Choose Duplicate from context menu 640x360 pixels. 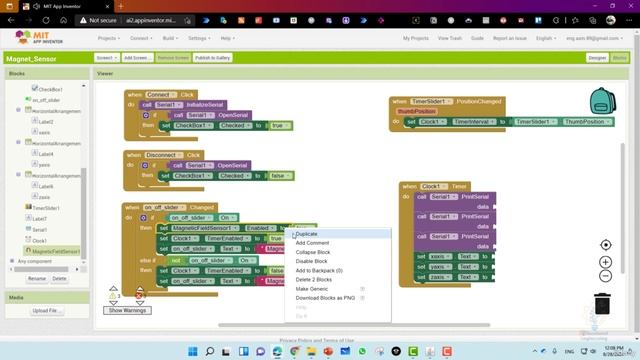(x=338, y=234)
